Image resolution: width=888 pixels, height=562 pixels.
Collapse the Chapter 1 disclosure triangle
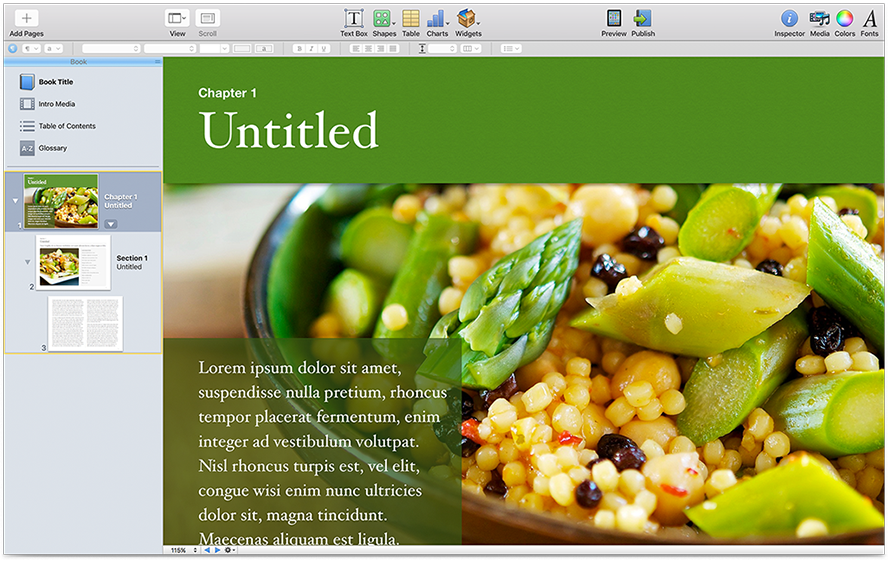pos(14,201)
